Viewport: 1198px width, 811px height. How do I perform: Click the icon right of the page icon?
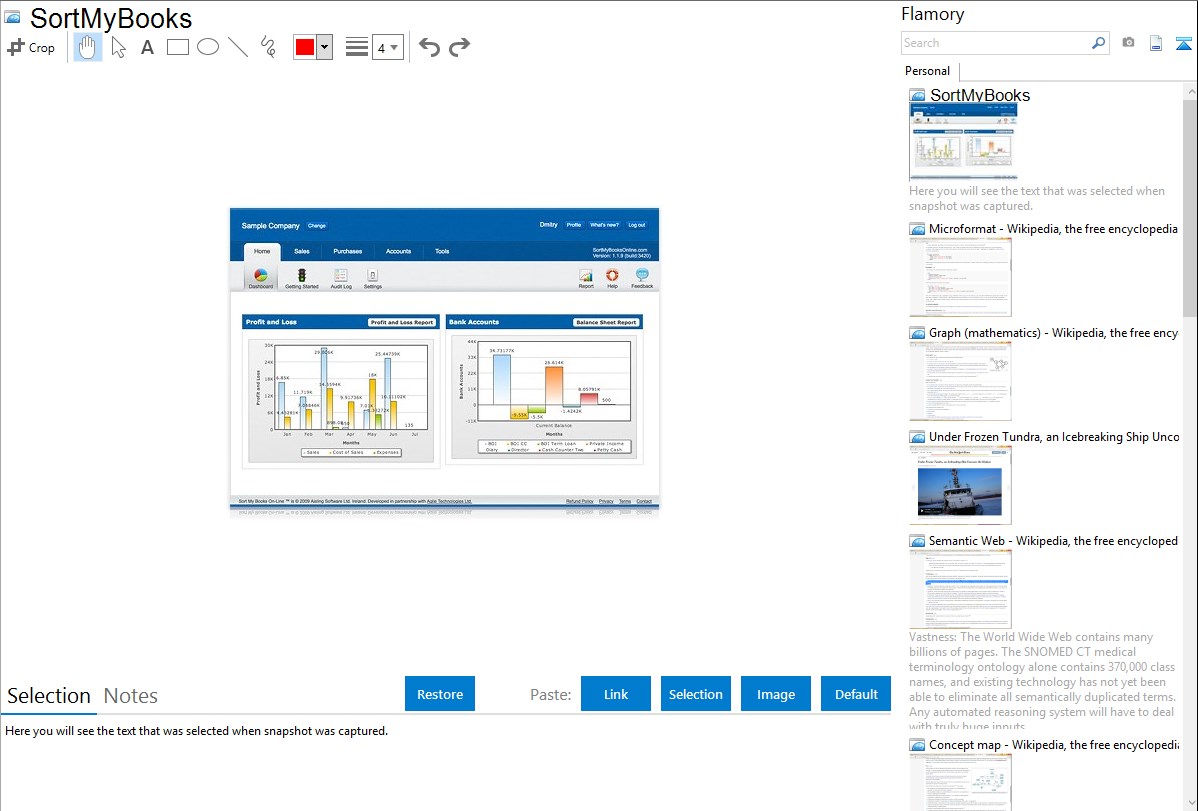1183,43
